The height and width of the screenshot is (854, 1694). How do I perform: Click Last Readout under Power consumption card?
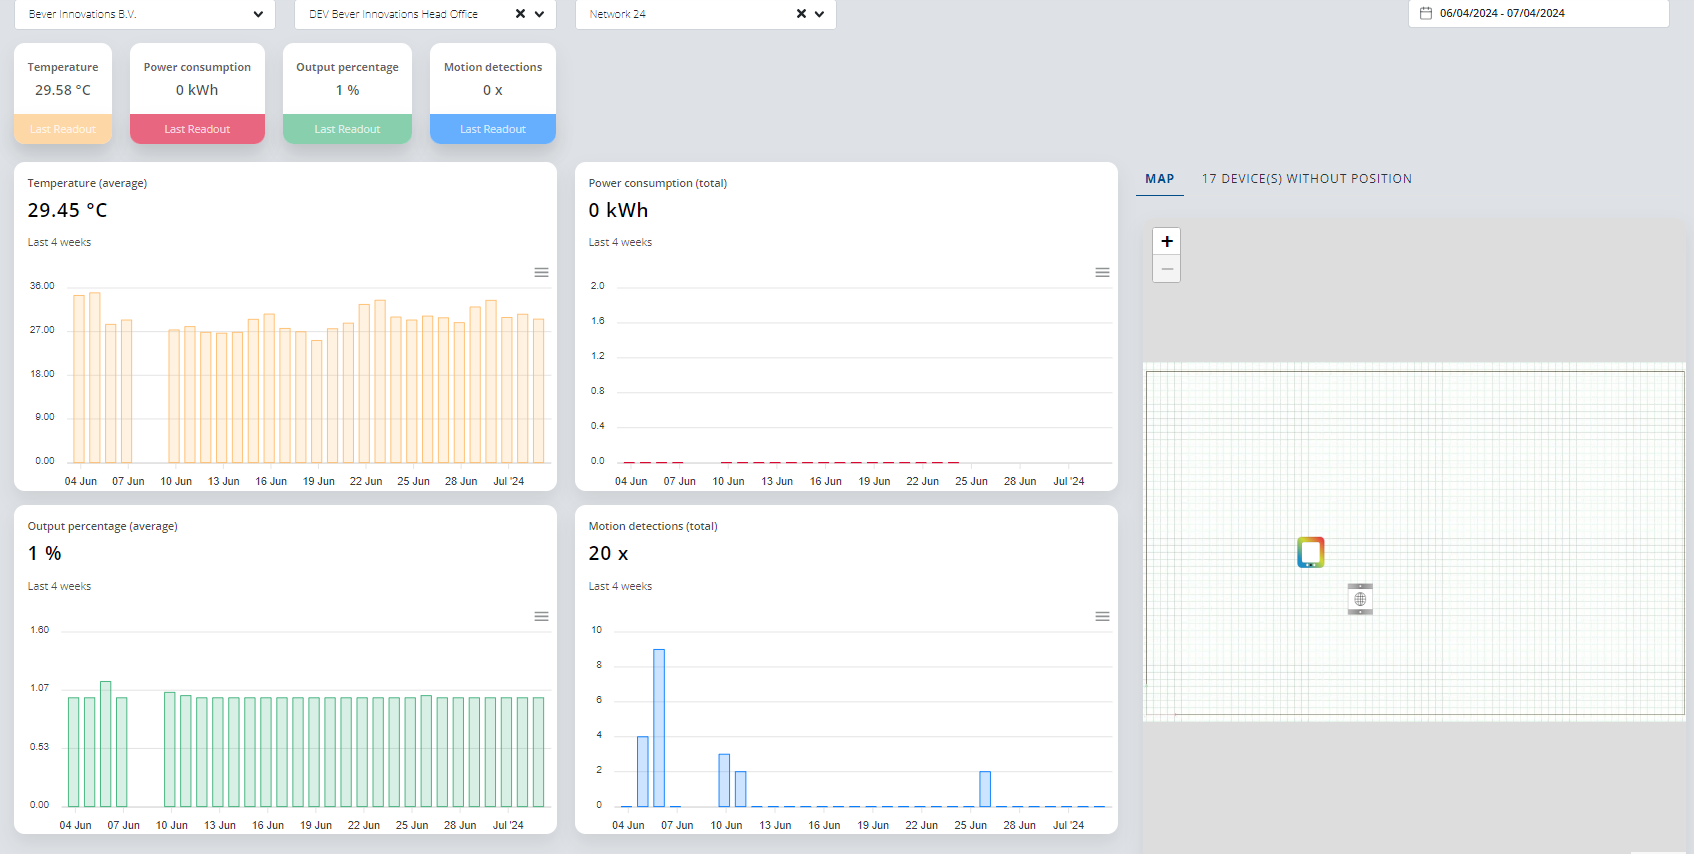pyautogui.click(x=197, y=129)
